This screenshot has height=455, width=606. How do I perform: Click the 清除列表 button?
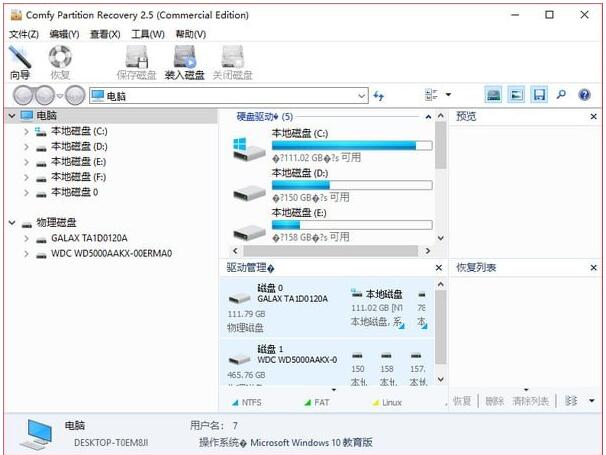point(531,401)
